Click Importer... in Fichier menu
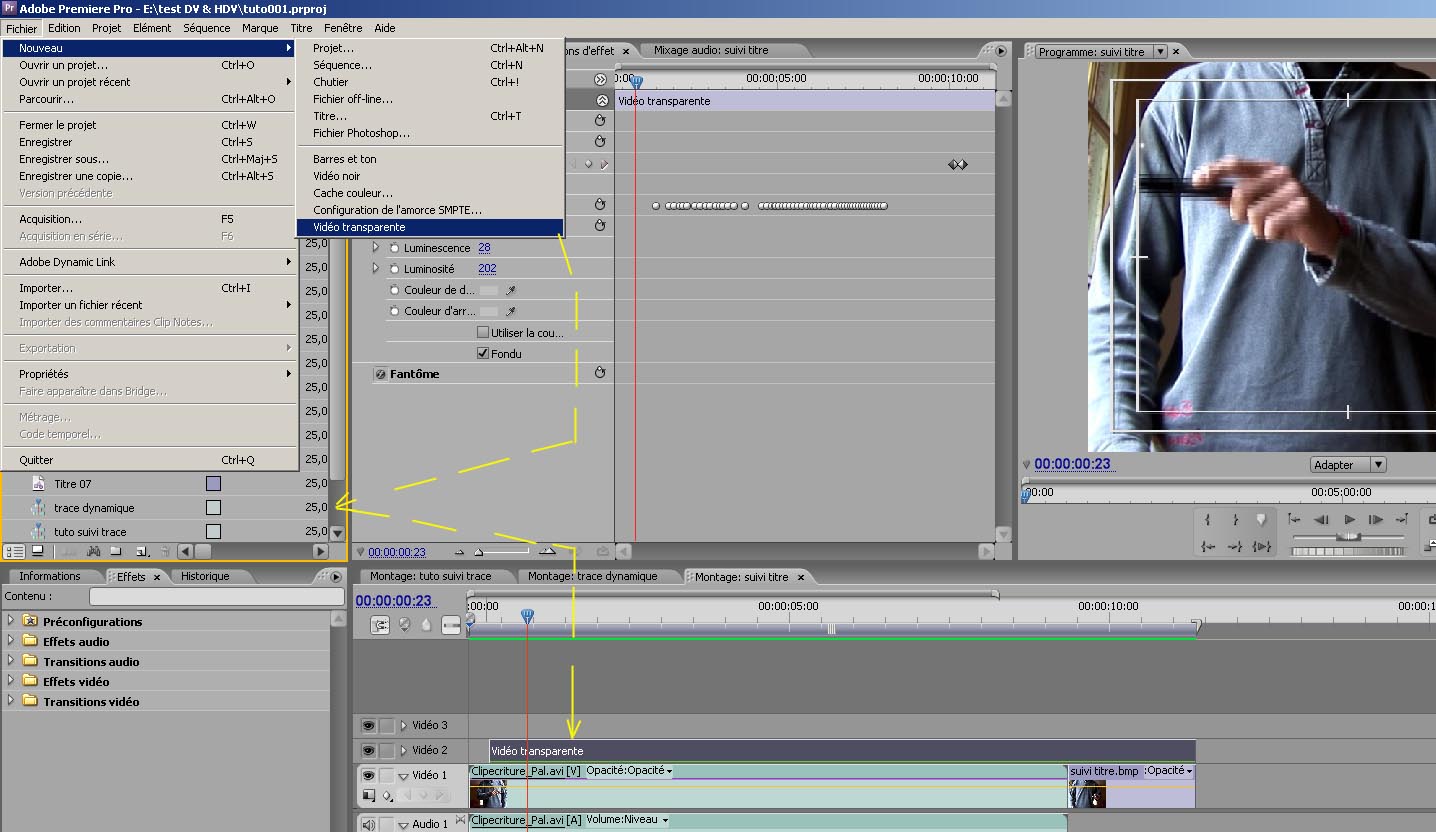Viewport: 1436px width, 832px height. (150, 288)
